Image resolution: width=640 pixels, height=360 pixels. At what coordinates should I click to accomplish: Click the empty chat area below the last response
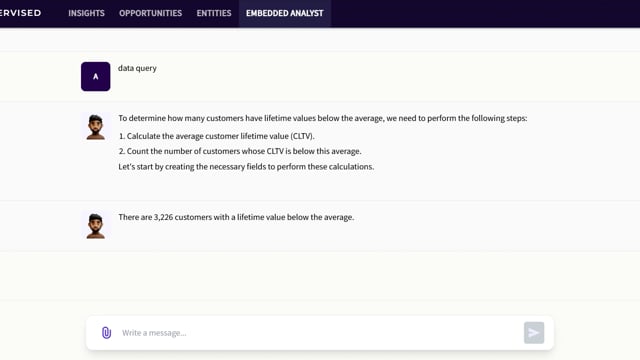pos(320,276)
